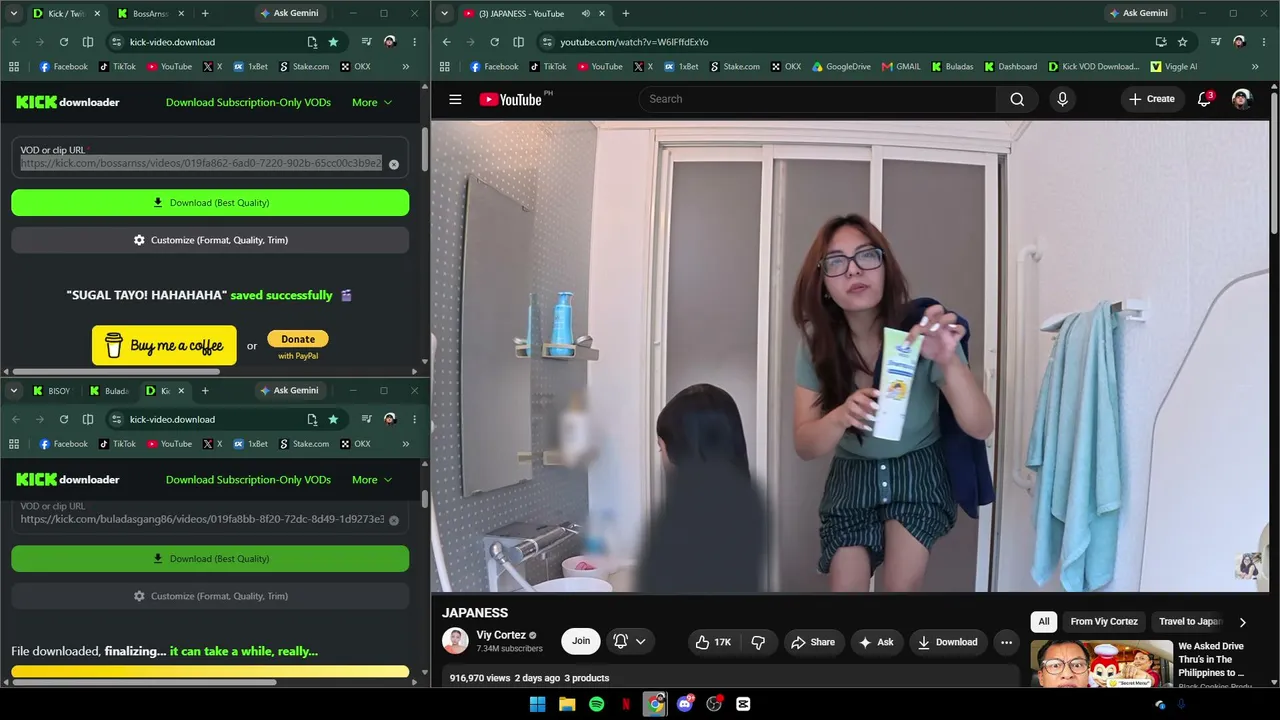Select the Travel to Japan chip

click(1188, 622)
